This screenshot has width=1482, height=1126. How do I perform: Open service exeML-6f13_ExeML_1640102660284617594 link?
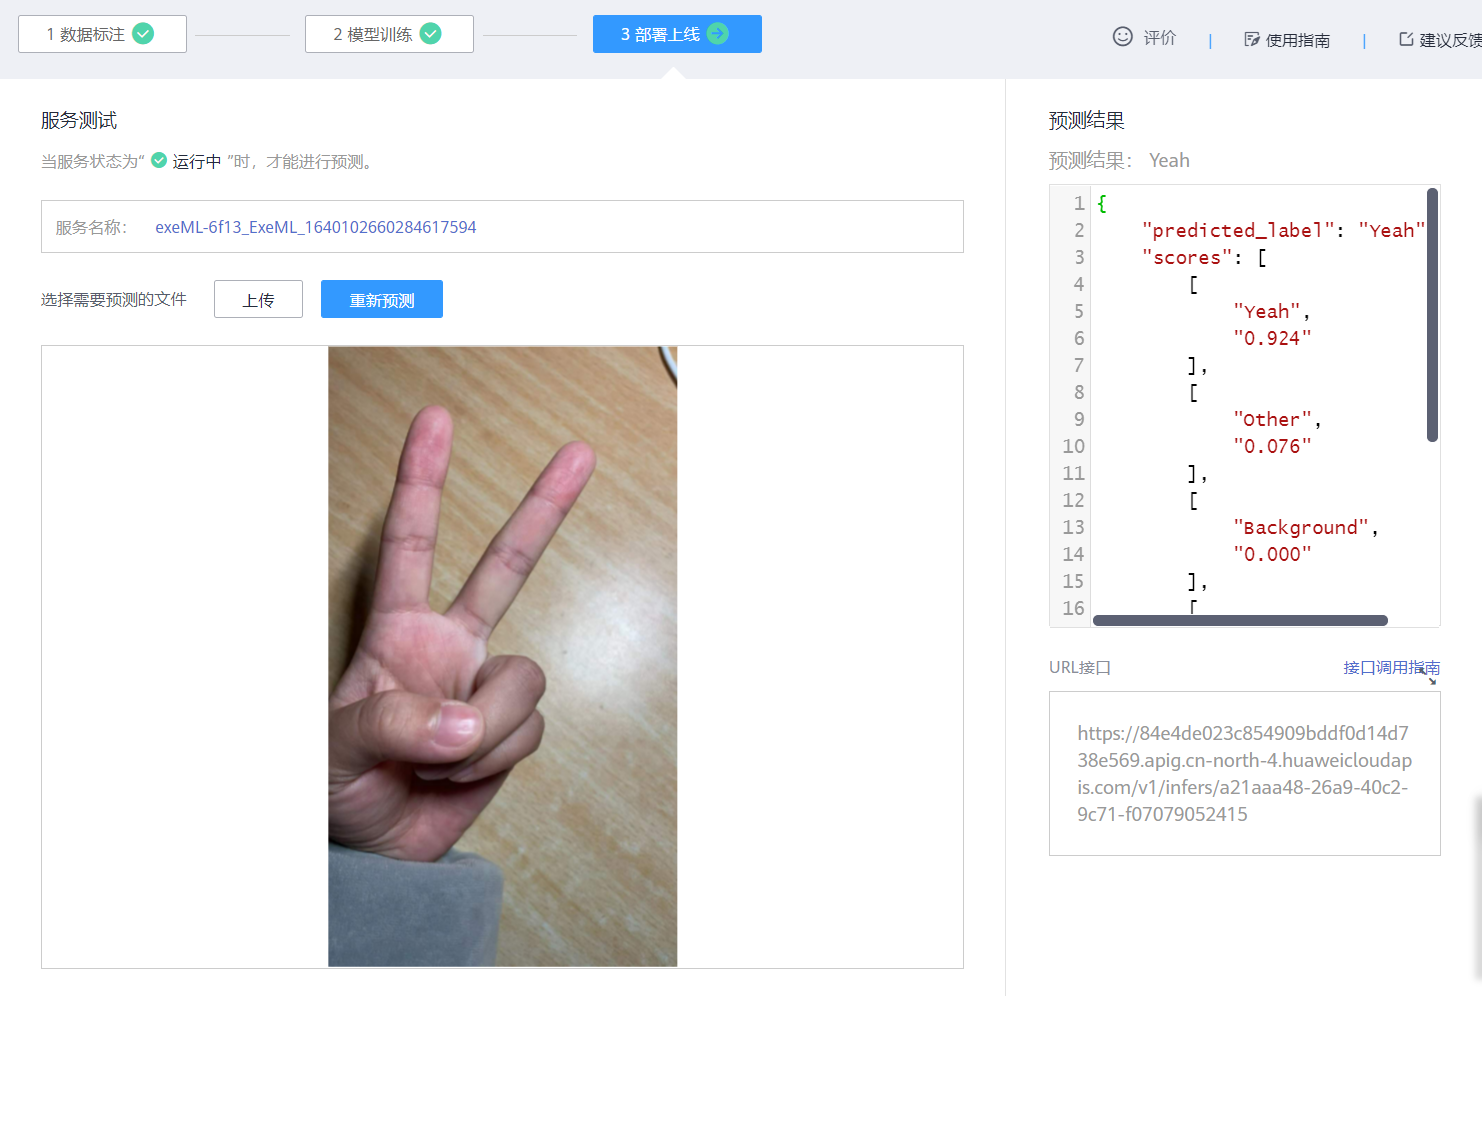316,227
